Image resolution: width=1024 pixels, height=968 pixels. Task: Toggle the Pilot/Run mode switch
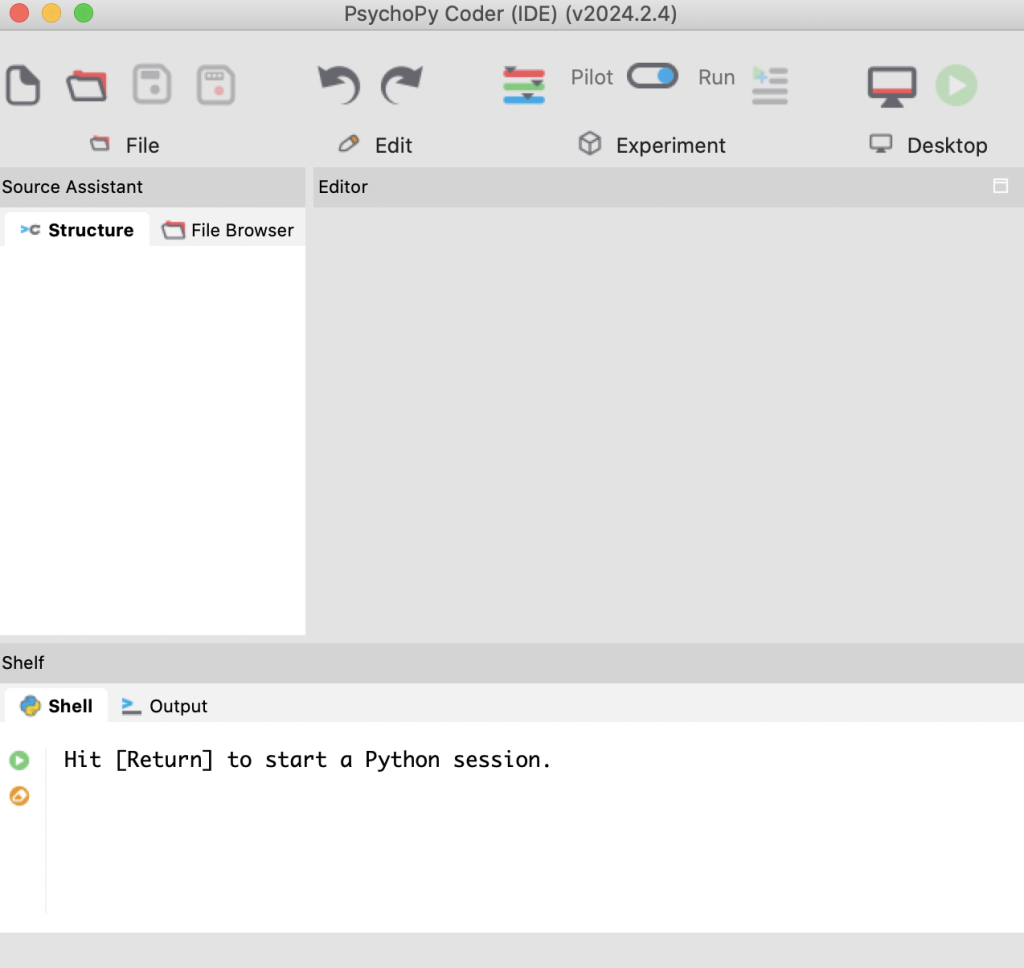click(652, 76)
